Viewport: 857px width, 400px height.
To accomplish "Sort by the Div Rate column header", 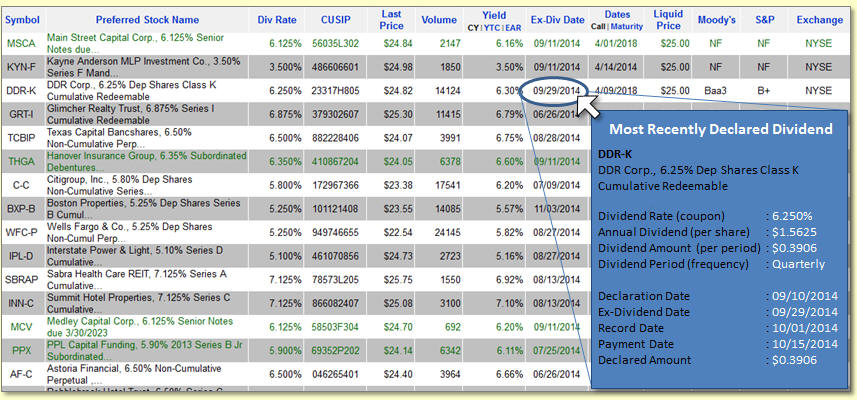I will pyautogui.click(x=277, y=20).
